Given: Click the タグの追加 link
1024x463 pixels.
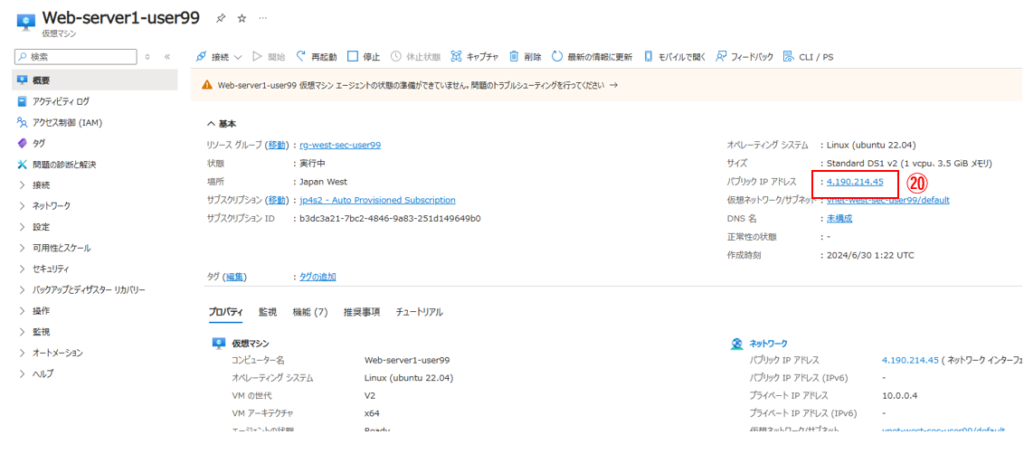Looking at the screenshot, I should (317, 277).
